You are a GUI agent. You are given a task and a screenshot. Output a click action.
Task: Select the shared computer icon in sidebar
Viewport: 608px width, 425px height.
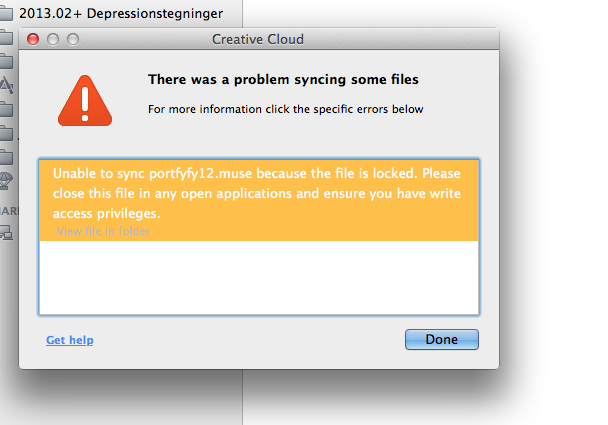pyautogui.click(x=6, y=232)
